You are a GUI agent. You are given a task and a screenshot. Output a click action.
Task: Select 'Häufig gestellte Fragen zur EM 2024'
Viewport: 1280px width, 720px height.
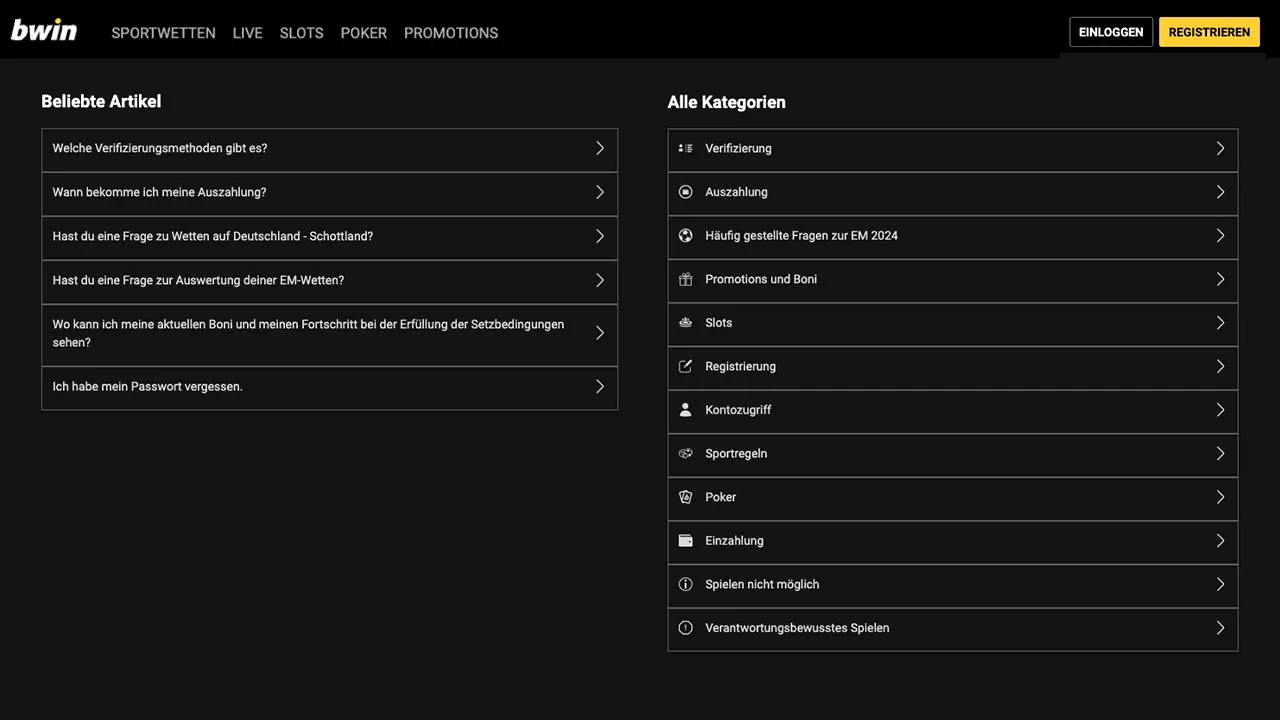pos(801,236)
